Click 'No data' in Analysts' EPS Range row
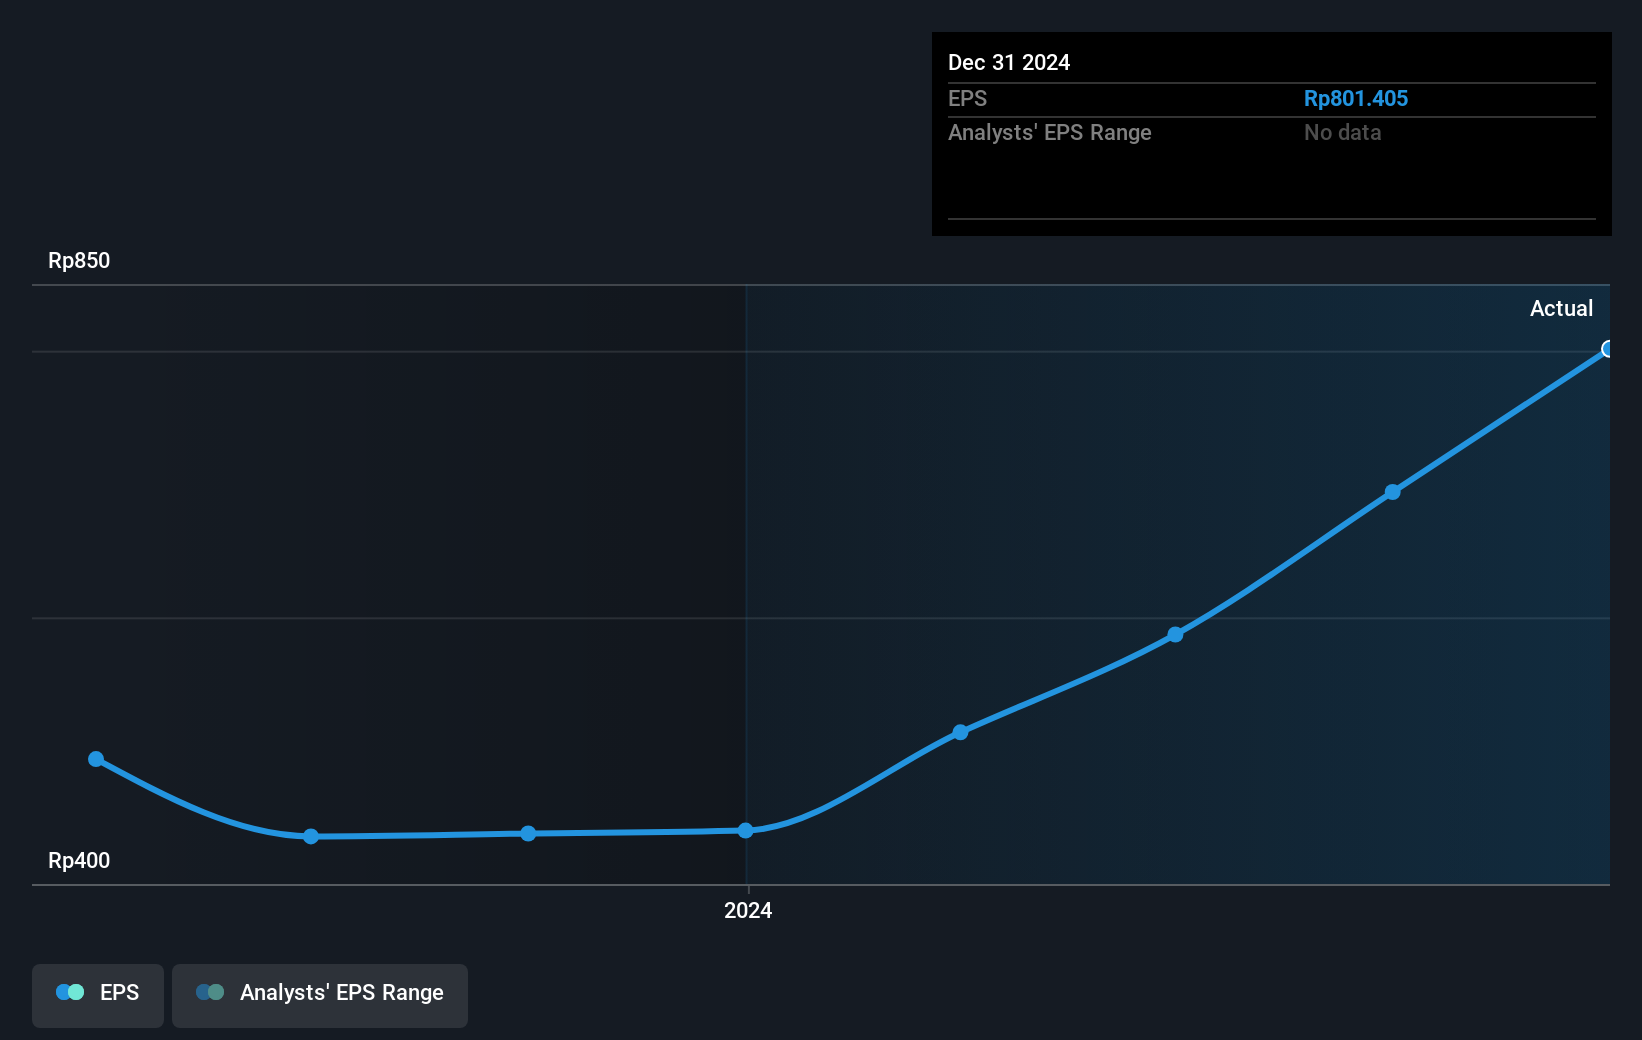Image resolution: width=1642 pixels, height=1040 pixels. (1342, 132)
